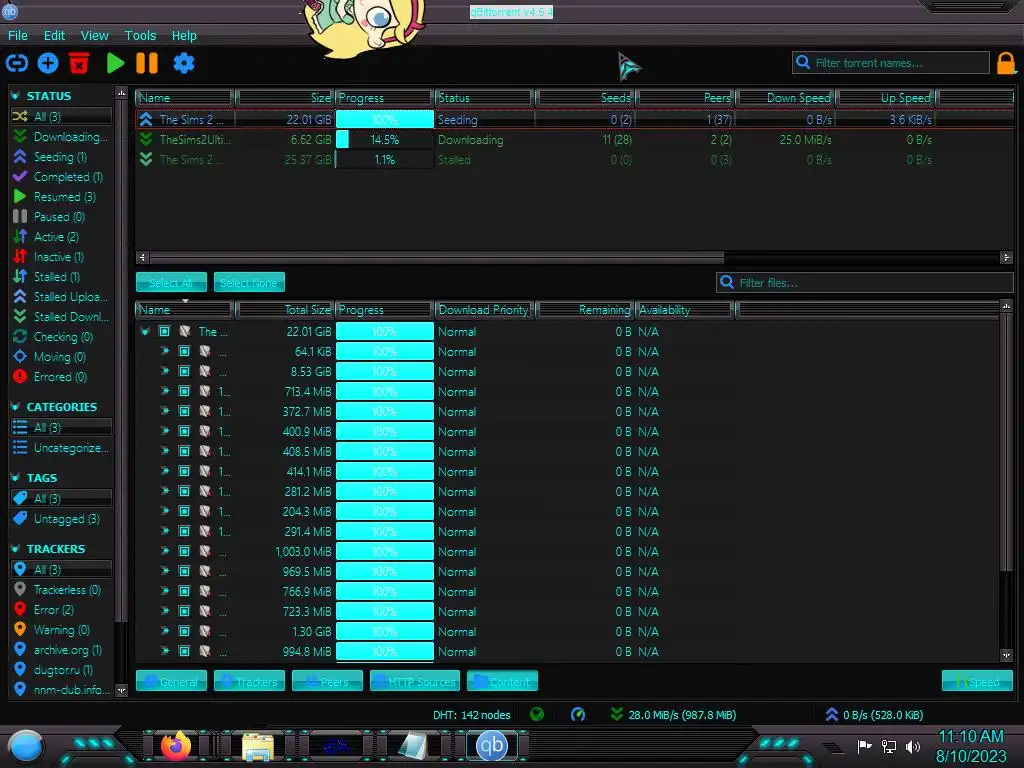Collapse the CATEGORIES sidebar section
The width and height of the screenshot is (1024, 768).
tap(15, 406)
